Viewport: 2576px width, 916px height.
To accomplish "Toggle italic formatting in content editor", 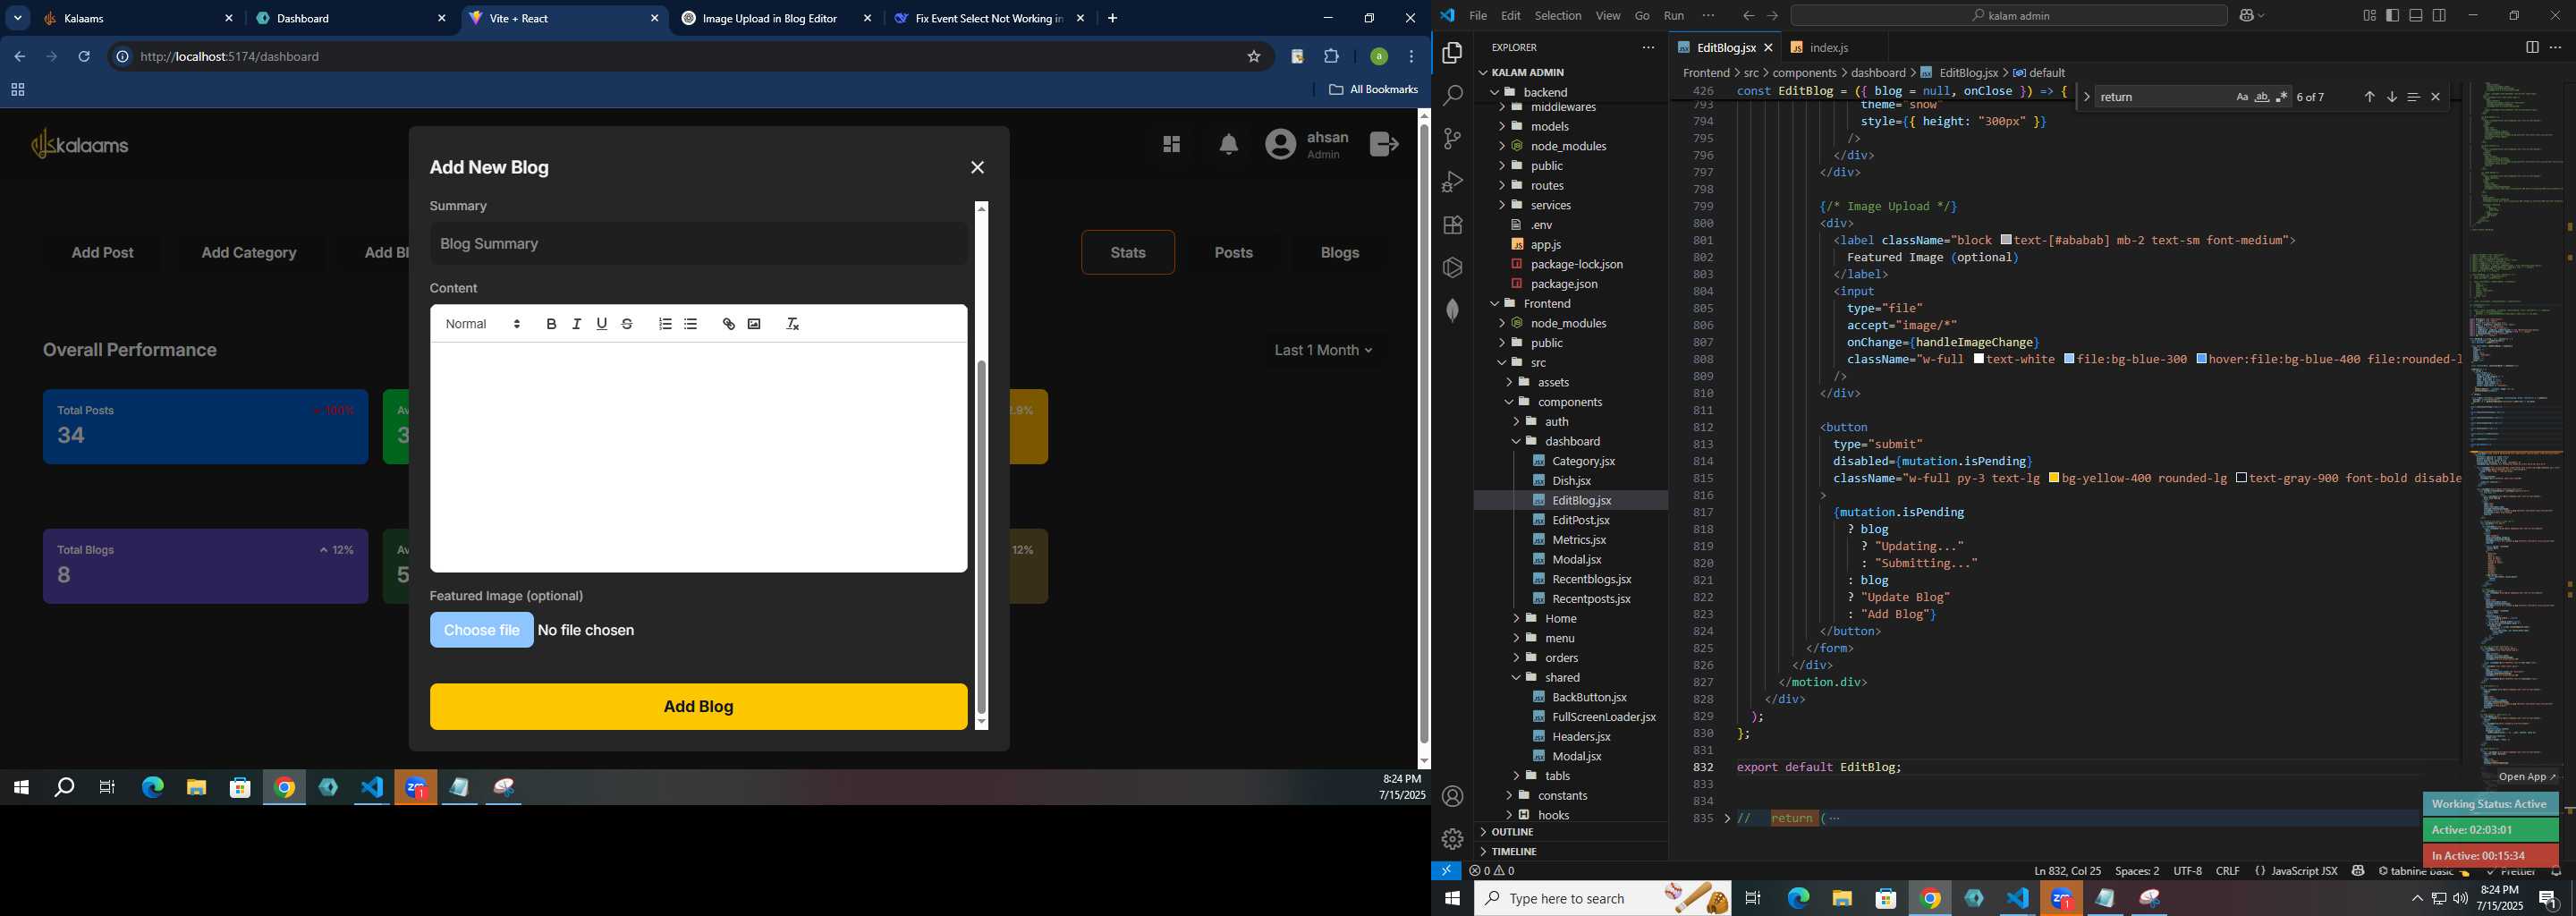I will [577, 324].
